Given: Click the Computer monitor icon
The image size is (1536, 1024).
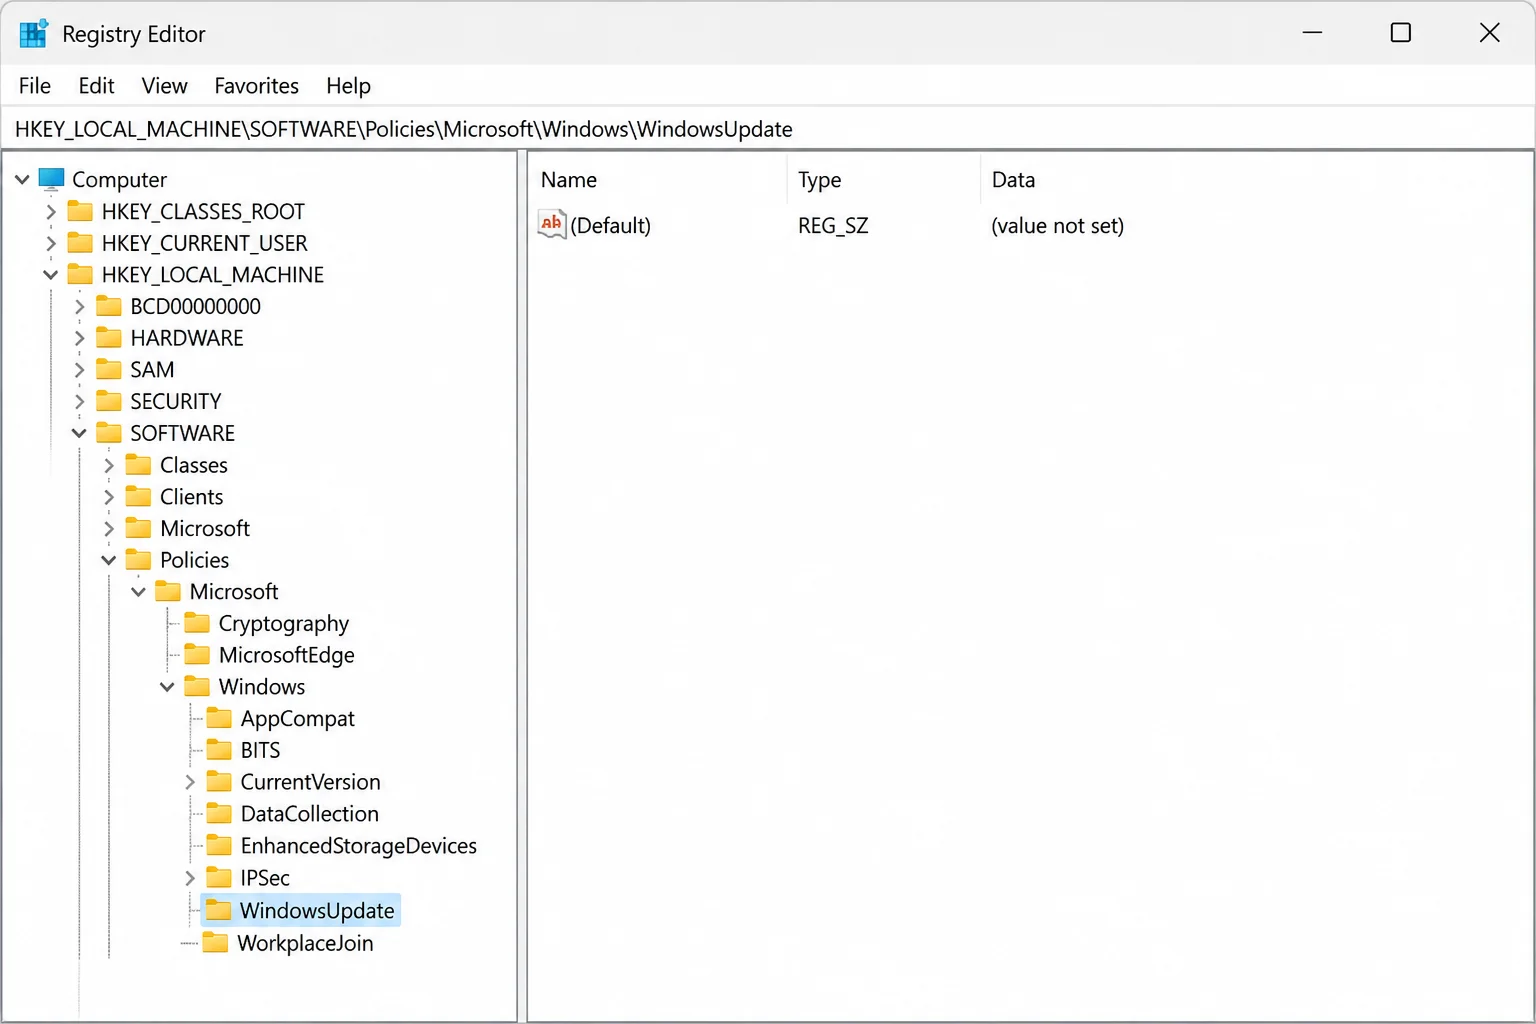Looking at the screenshot, I should coord(51,179).
